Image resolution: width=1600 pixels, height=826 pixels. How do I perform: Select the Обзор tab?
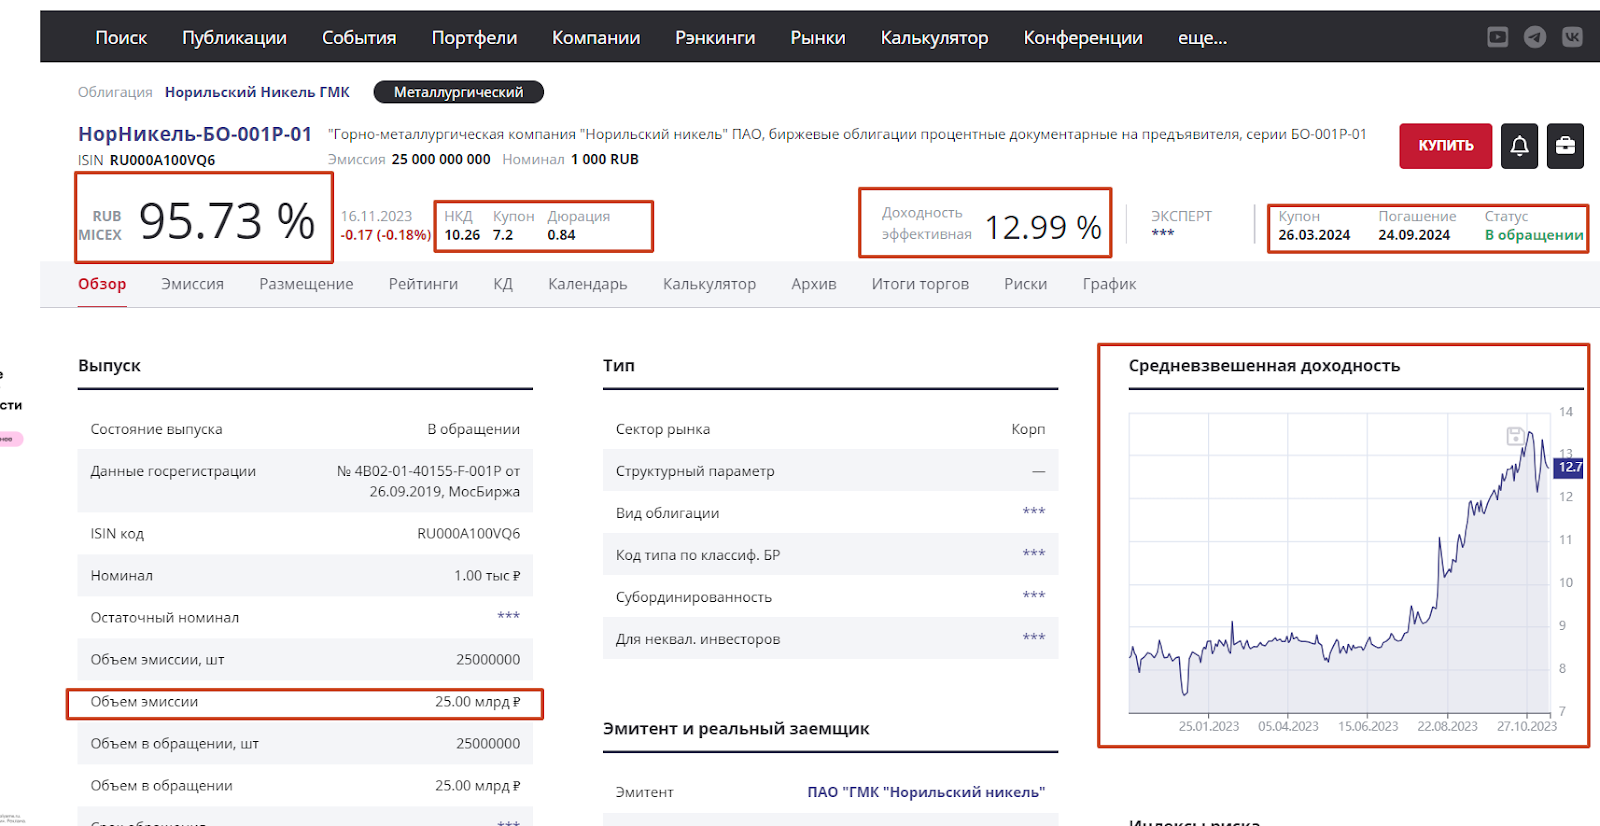(x=102, y=284)
